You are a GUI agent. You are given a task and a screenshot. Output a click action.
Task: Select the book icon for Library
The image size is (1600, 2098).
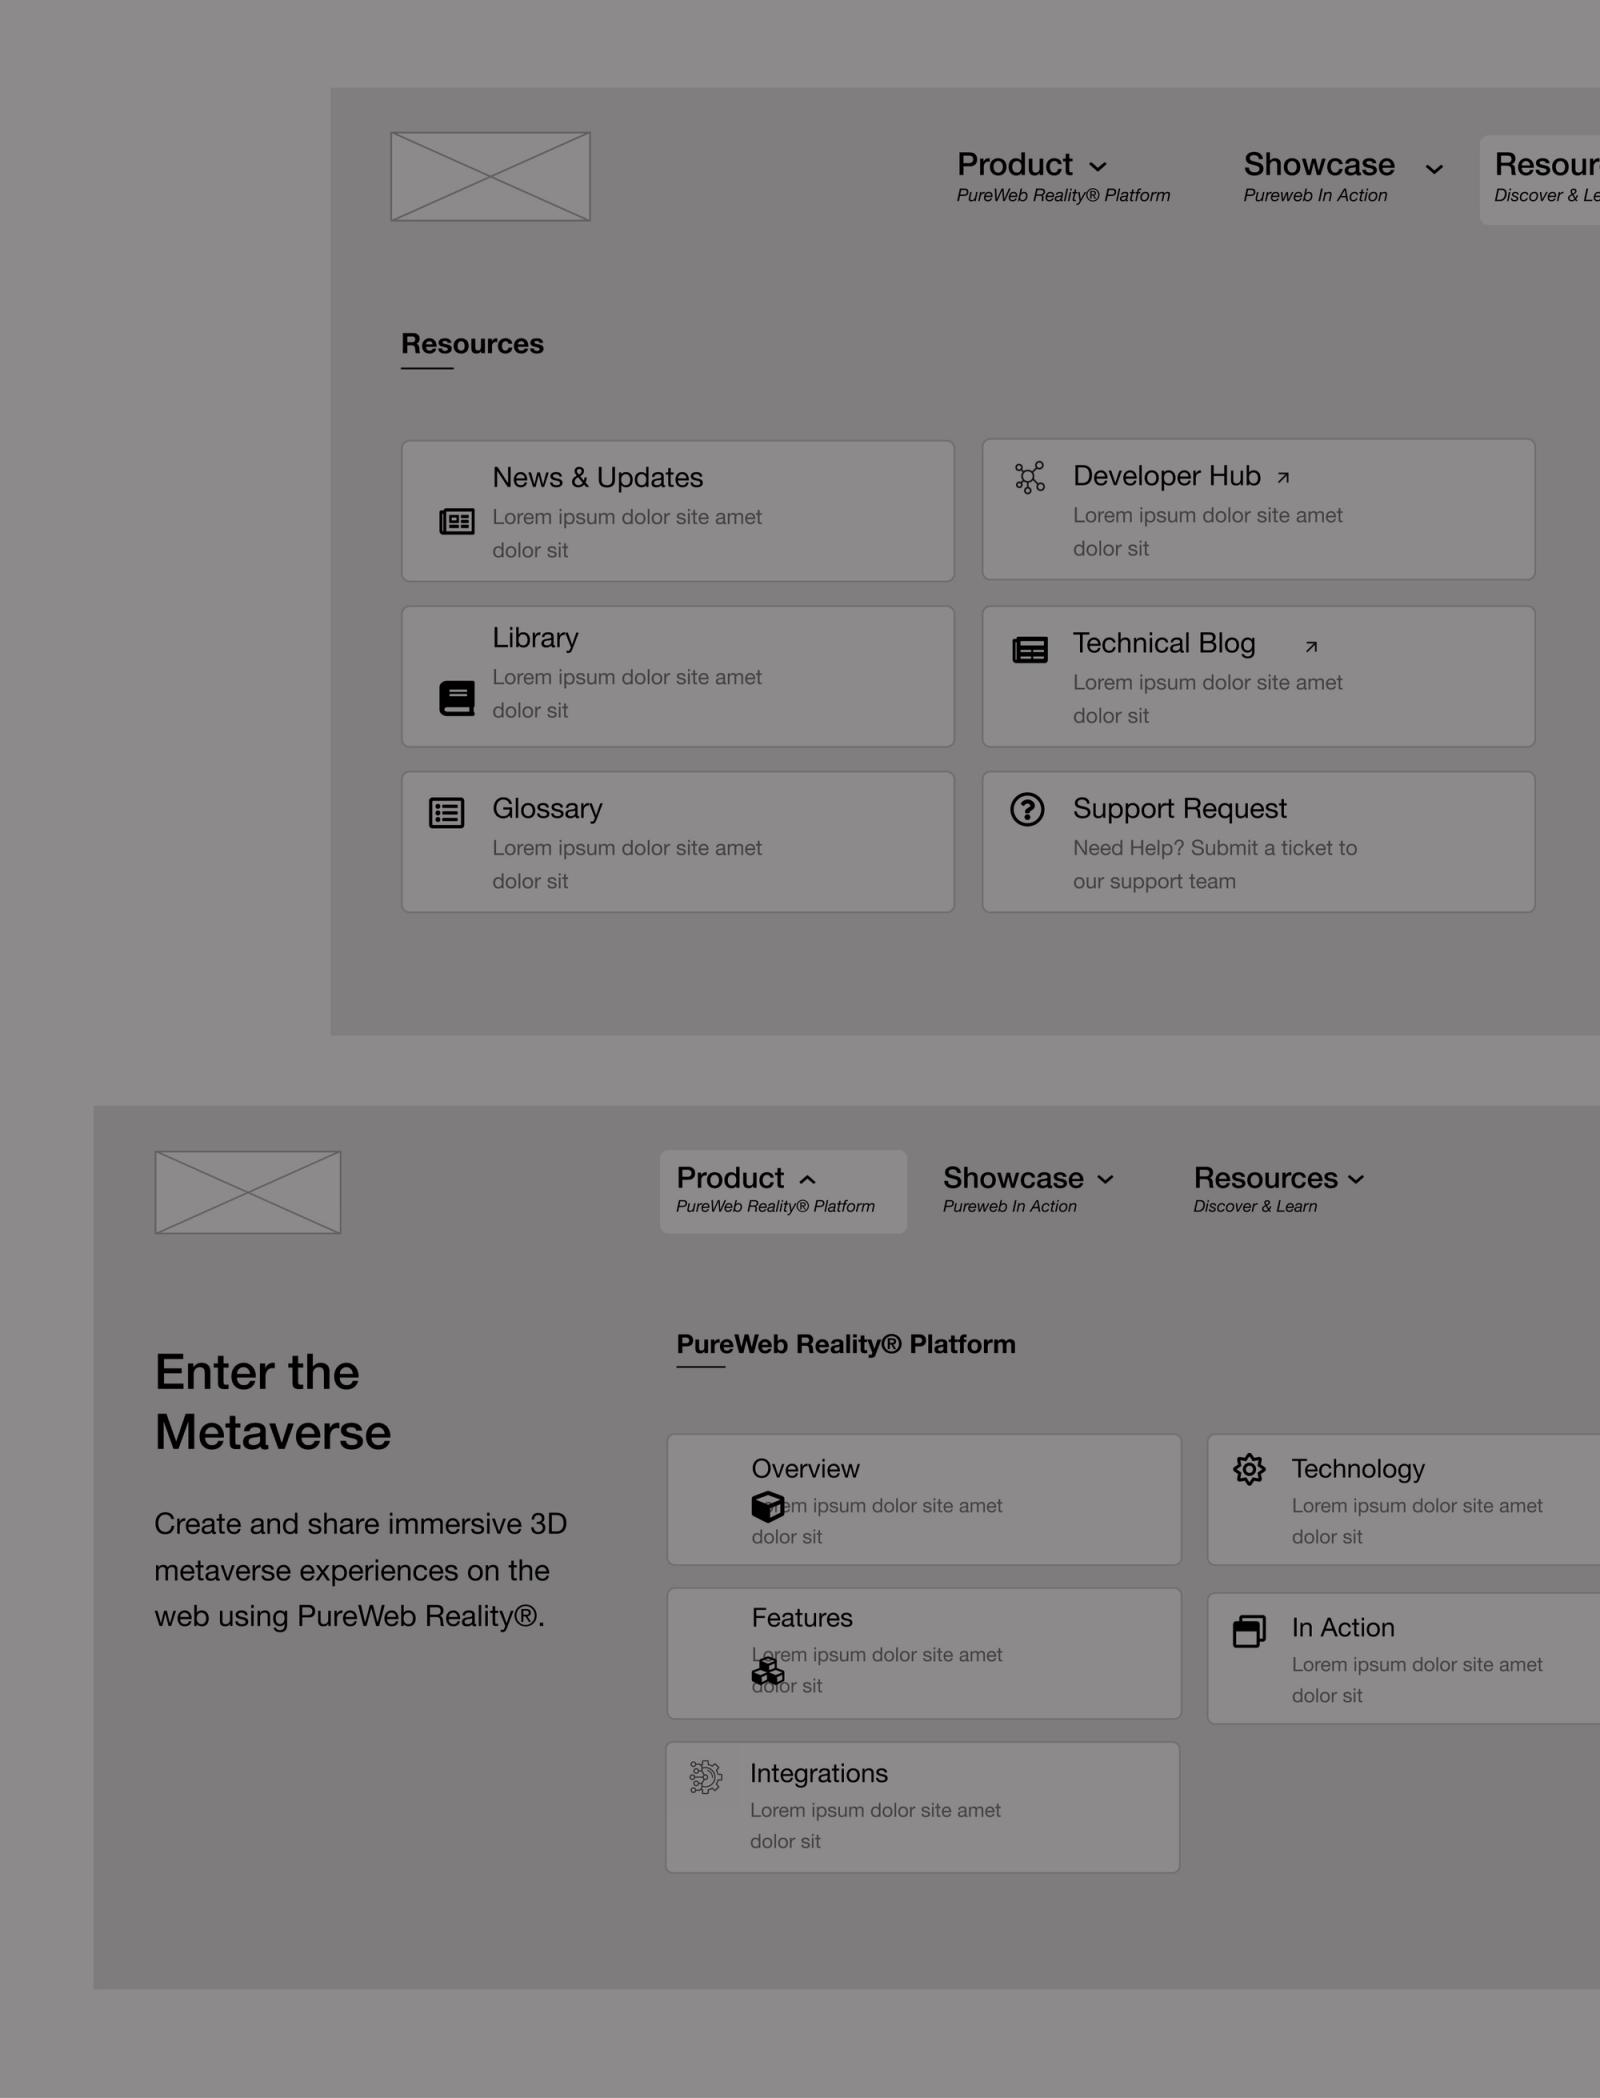point(457,697)
